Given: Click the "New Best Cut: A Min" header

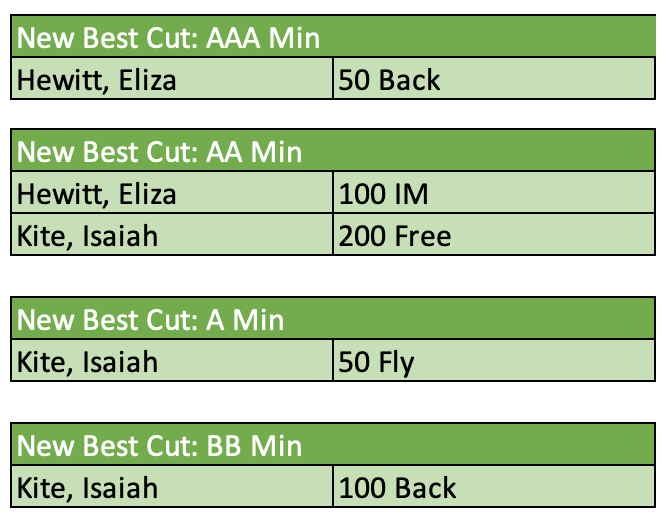Looking at the screenshot, I should [x=151, y=319].
